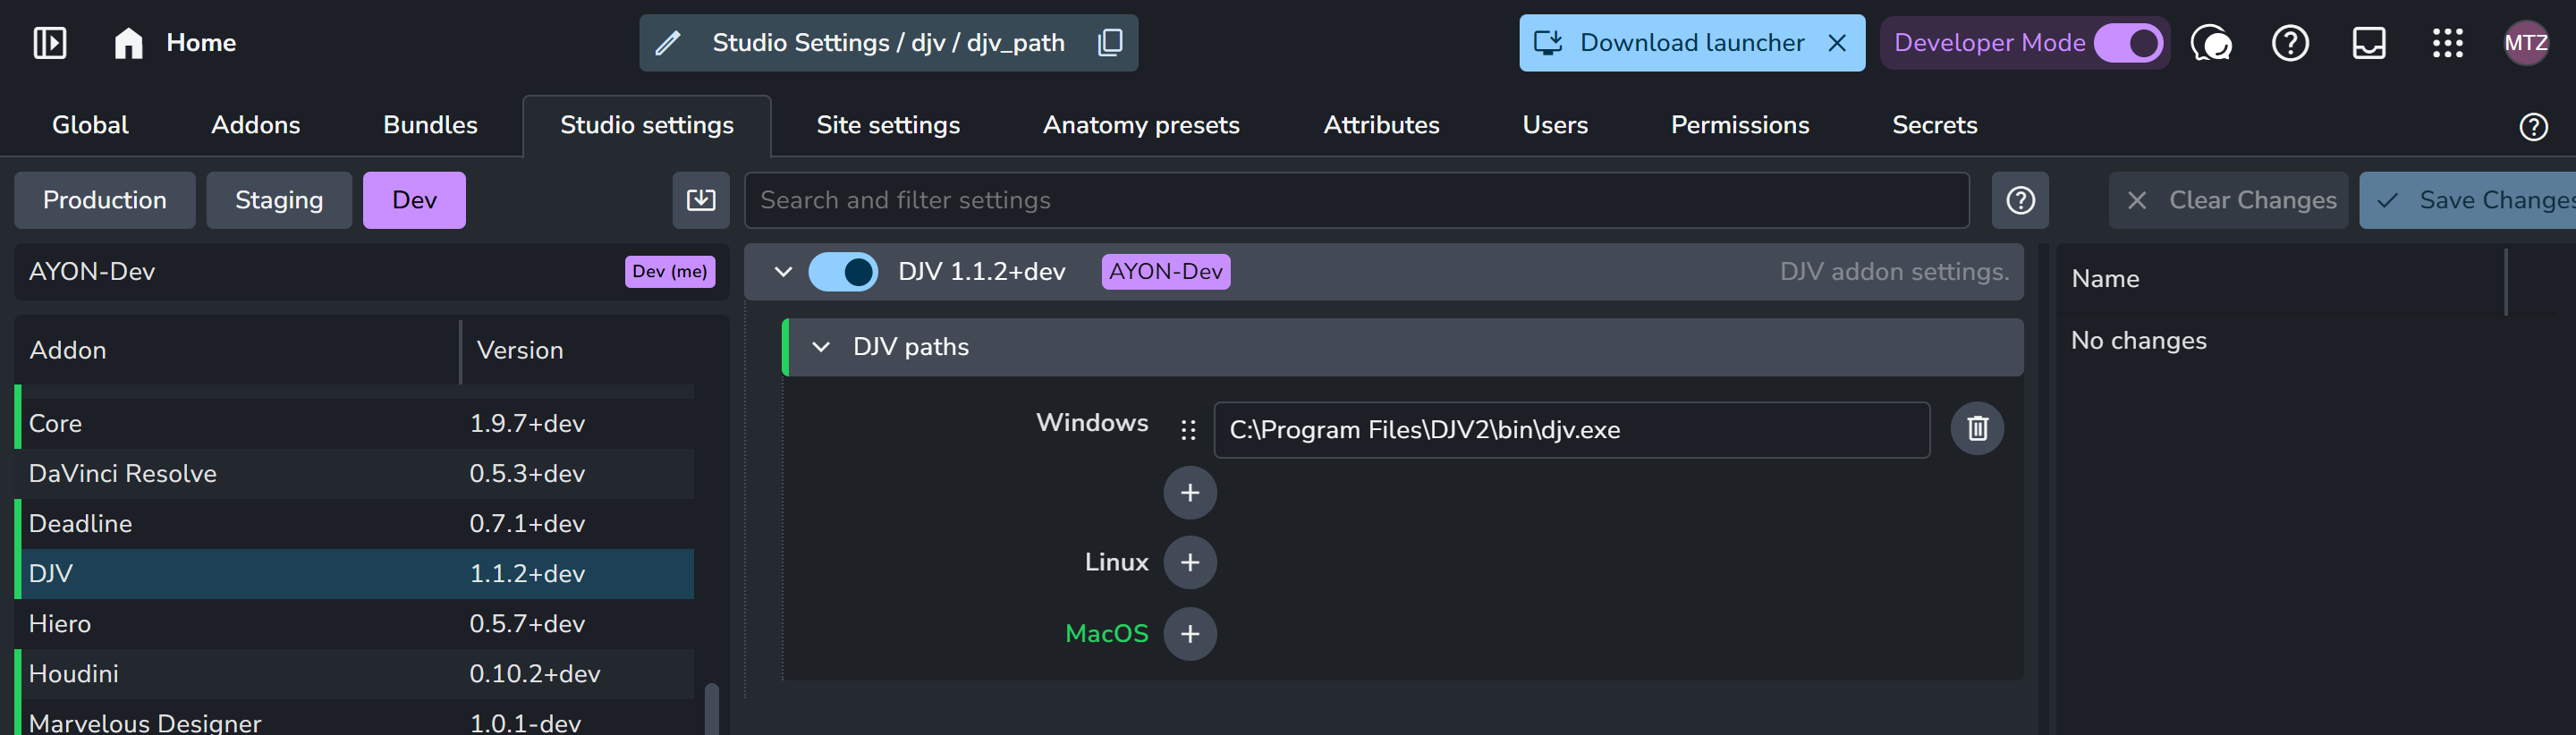Toggle Developer Mode switch
The image size is (2576, 735).
(2128, 43)
